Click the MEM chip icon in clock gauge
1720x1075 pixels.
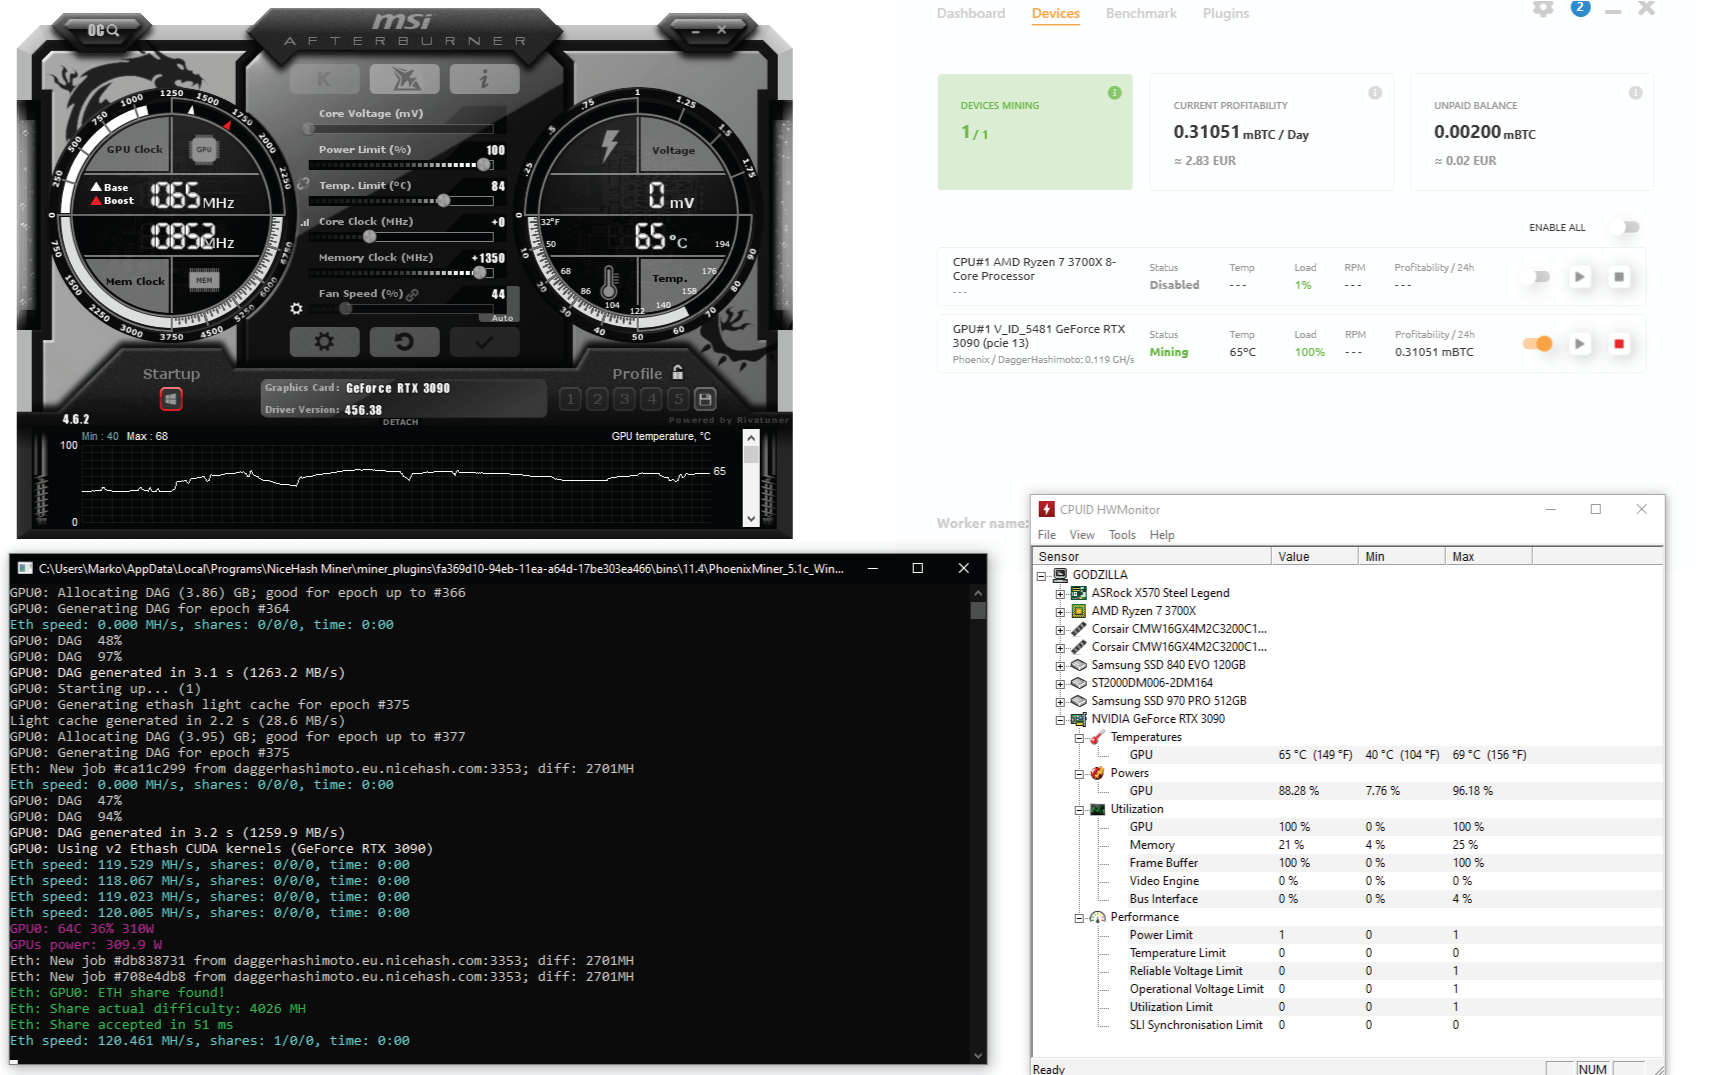point(204,280)
